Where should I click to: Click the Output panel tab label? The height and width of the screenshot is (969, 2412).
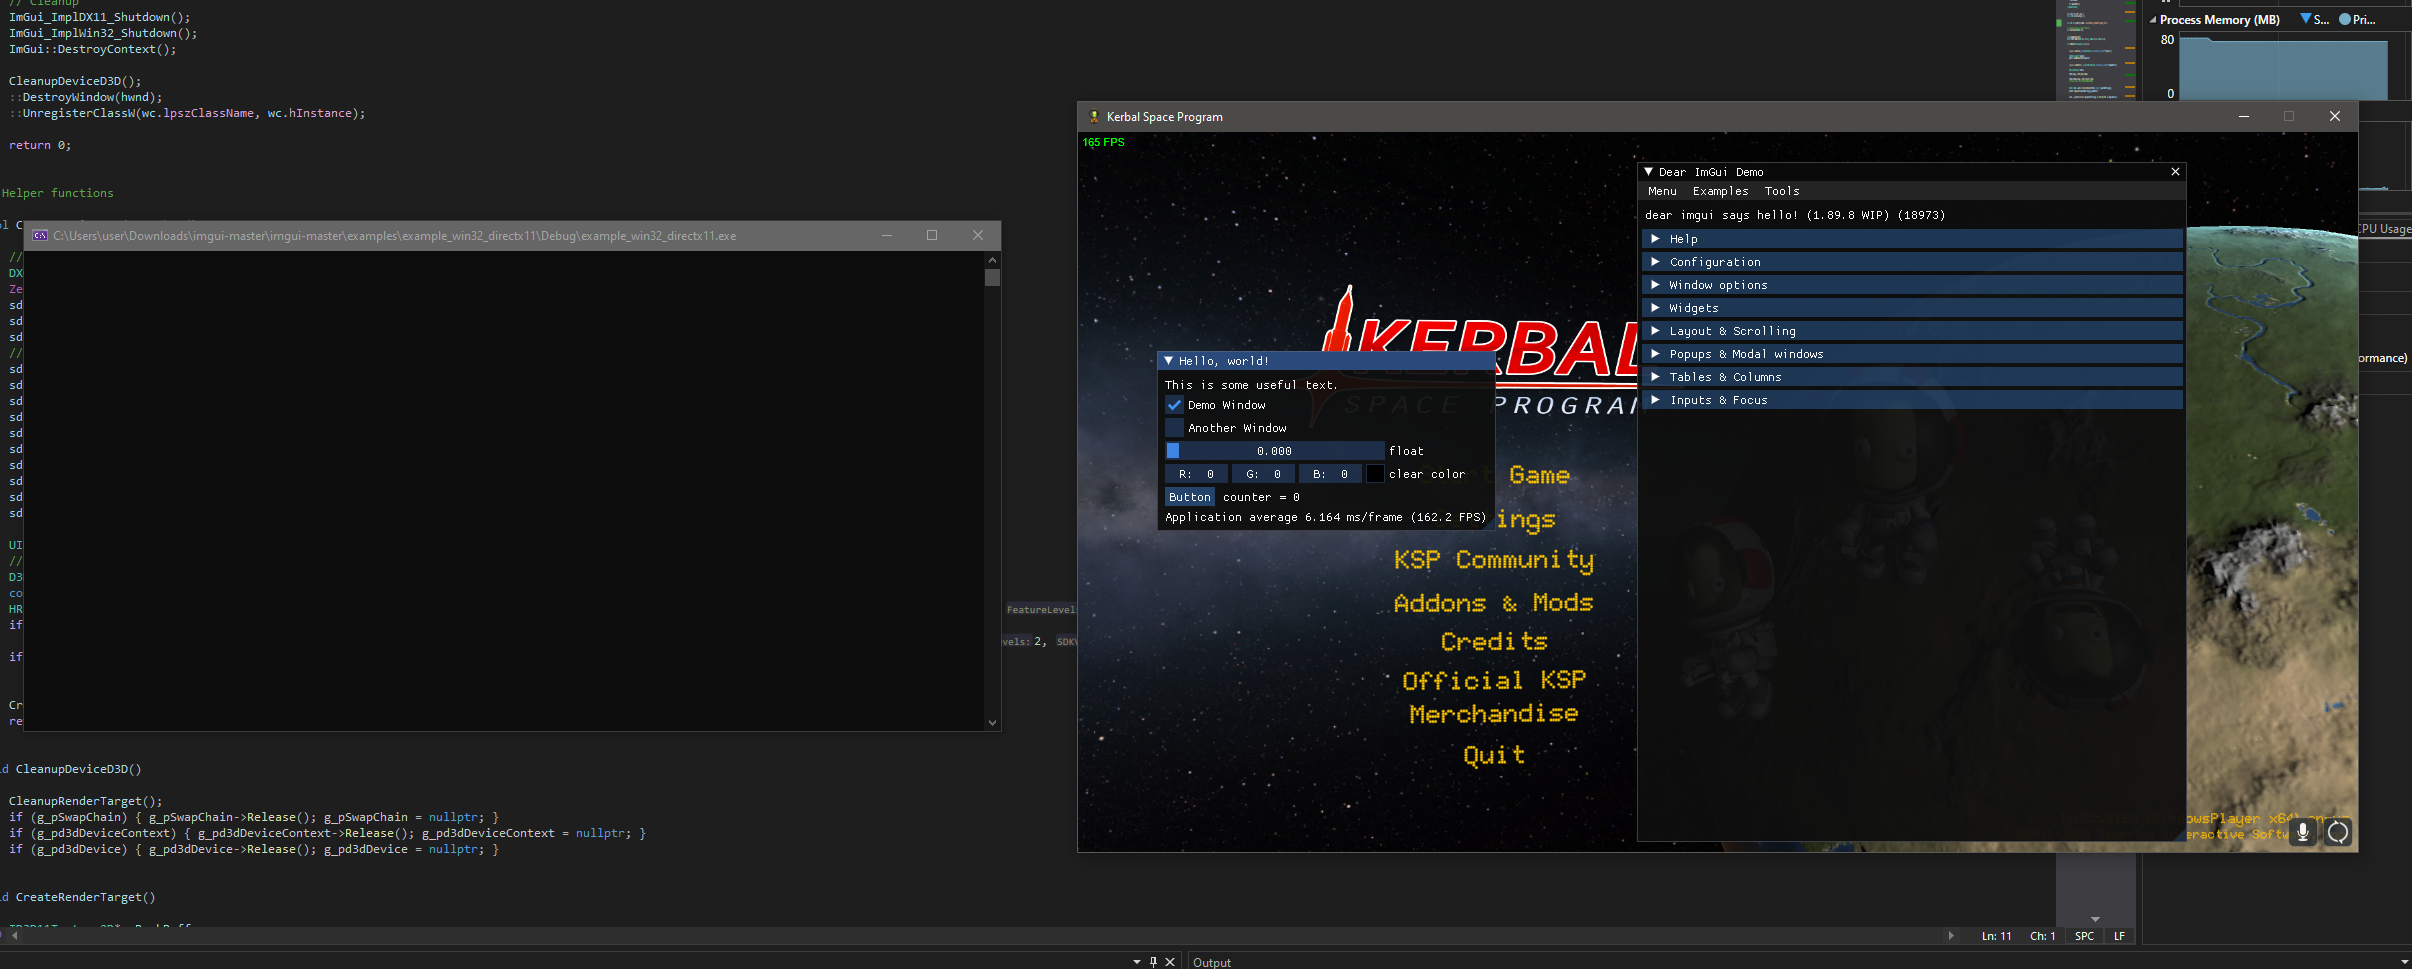pyautogui.click(x=1212, y=962)
